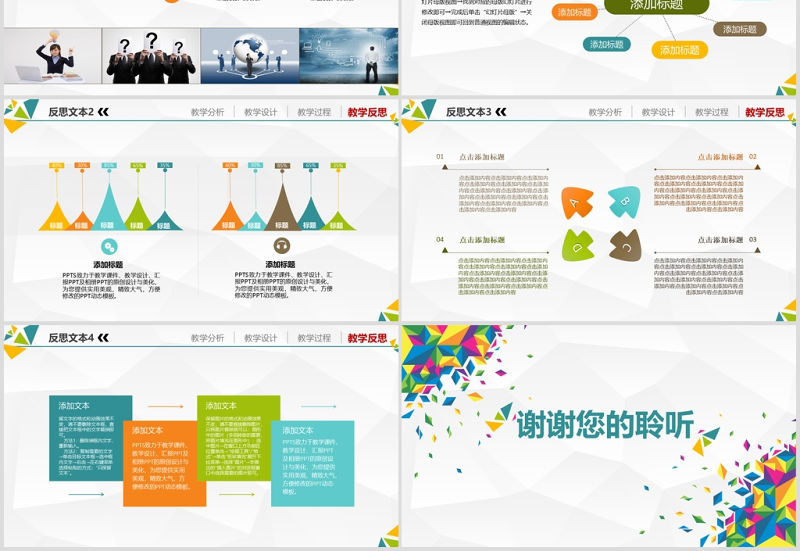Image resolution: width=800 pixels, height=551 pixels.
Task: Click 点击添加标题 heading numbered 03
Action: (720, 240)
